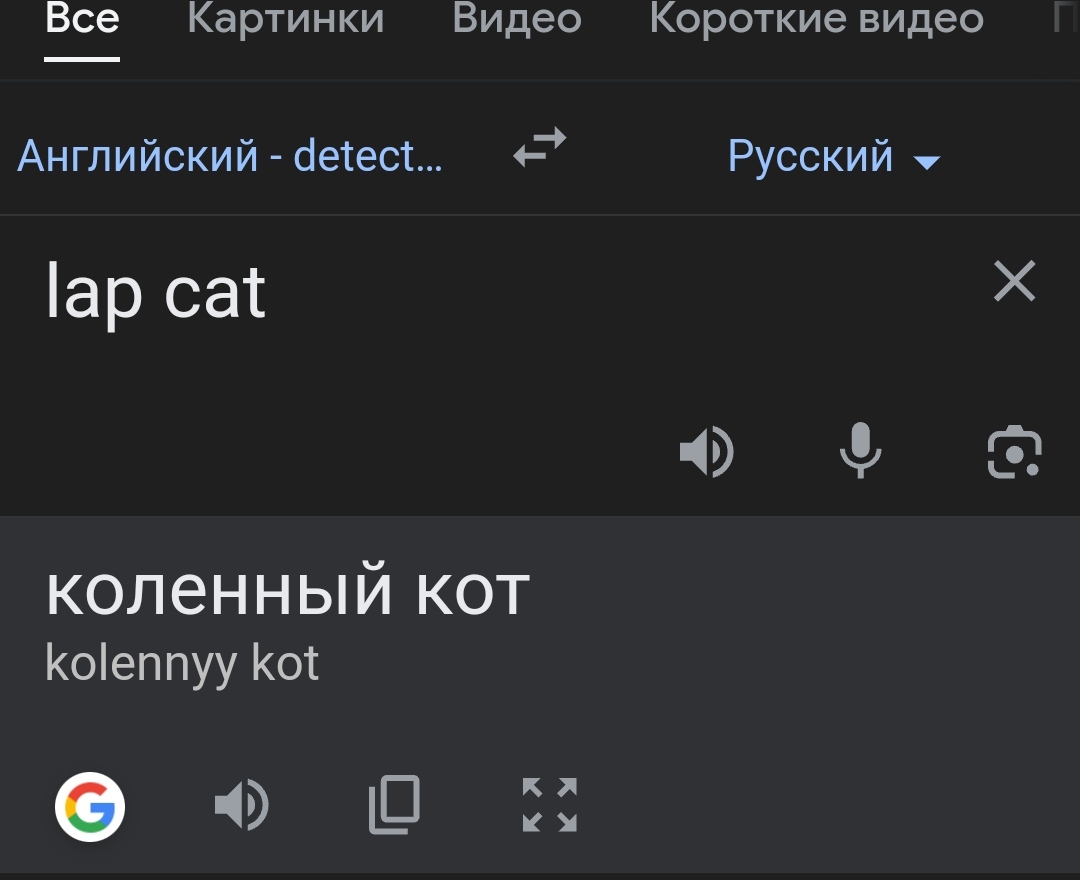Play audio of the Russian translation
The width and height of the screenshot is (1080, 880).
[x=242, y=804]
